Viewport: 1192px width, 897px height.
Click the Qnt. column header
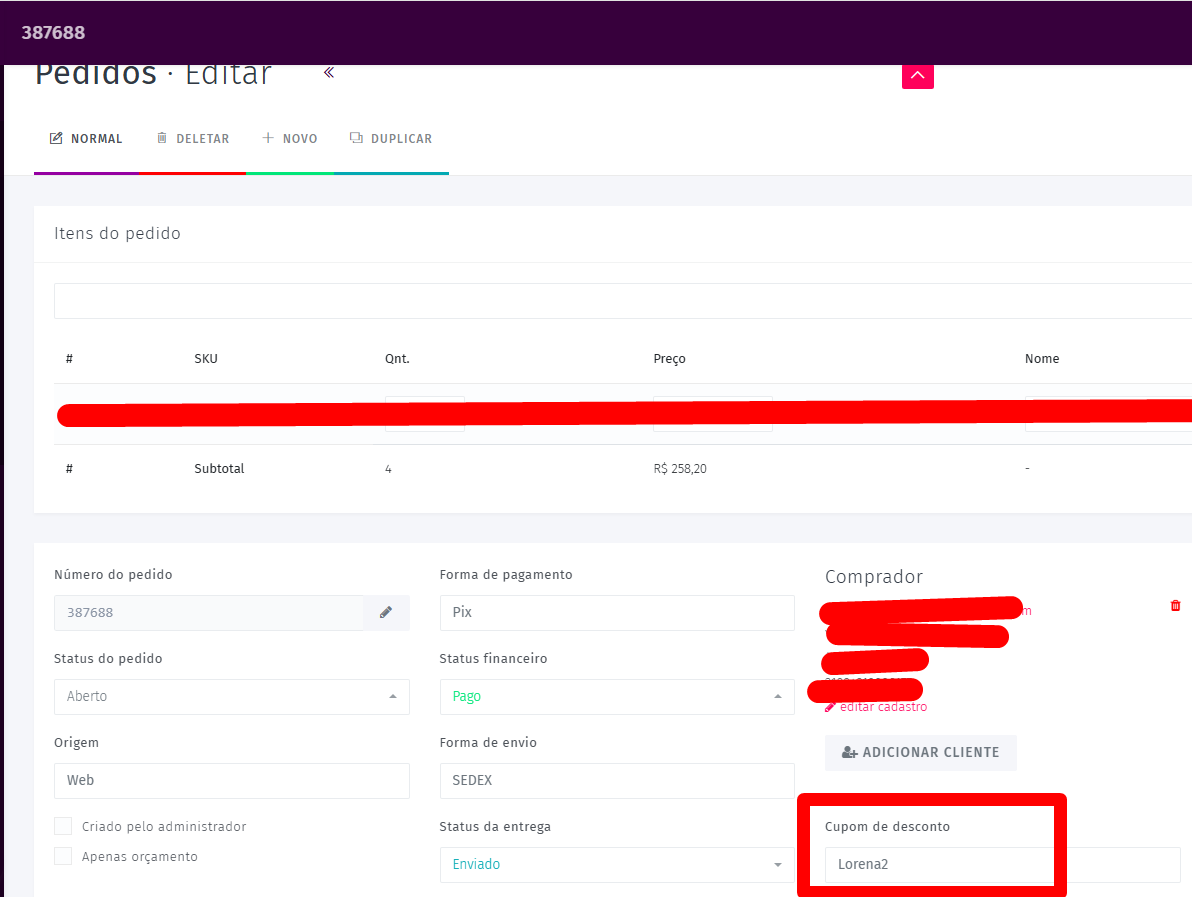(x=397, y=359)
